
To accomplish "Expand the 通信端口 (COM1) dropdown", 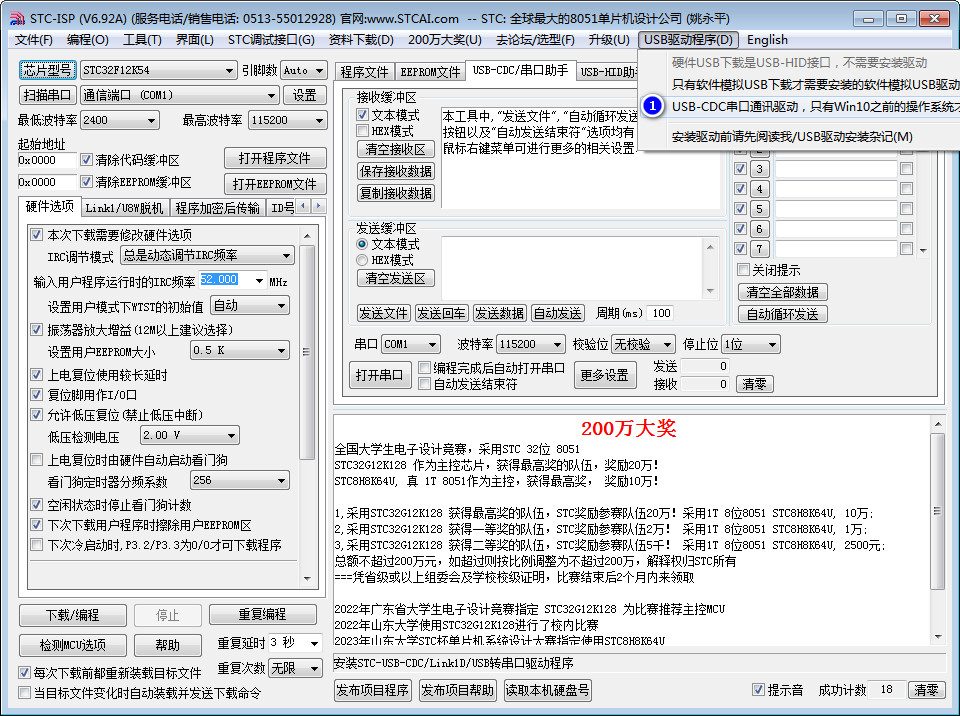I will tap(271, 96).
